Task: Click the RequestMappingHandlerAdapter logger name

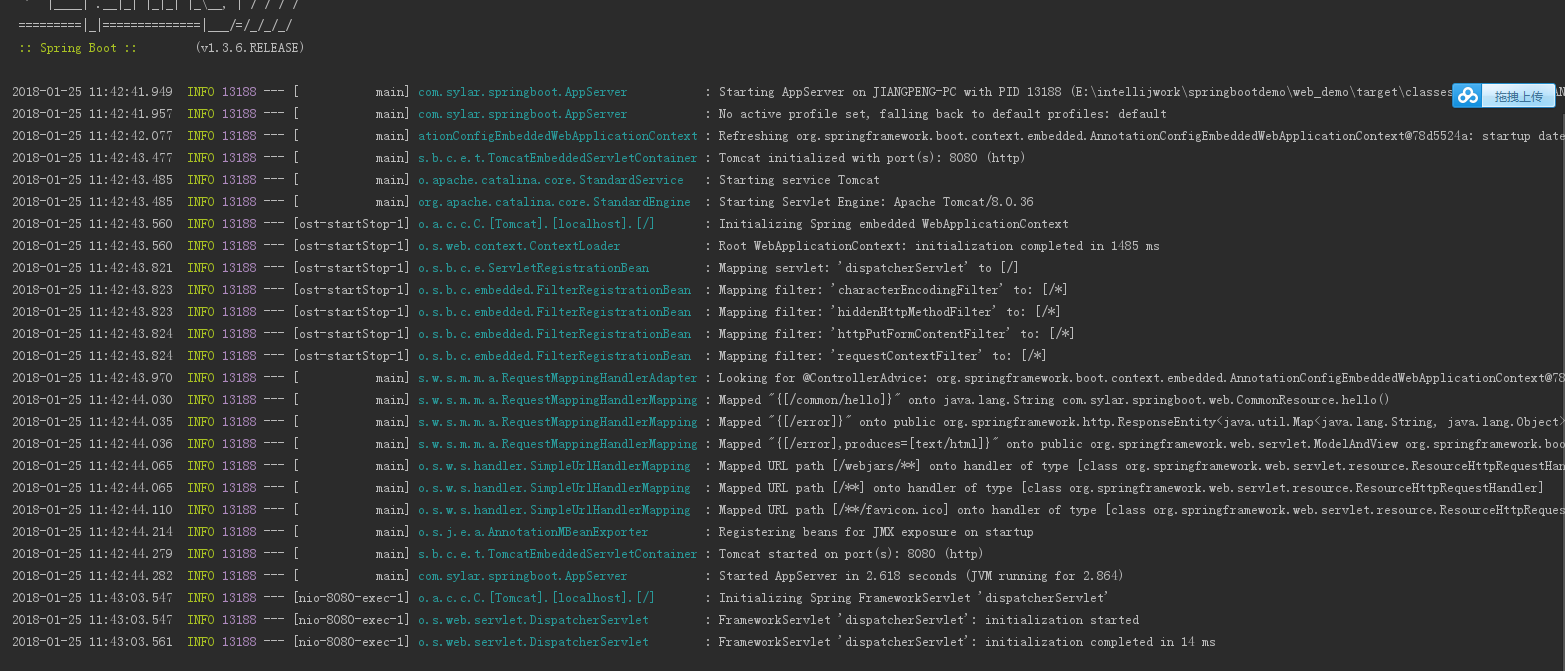Action: [557, 378]
